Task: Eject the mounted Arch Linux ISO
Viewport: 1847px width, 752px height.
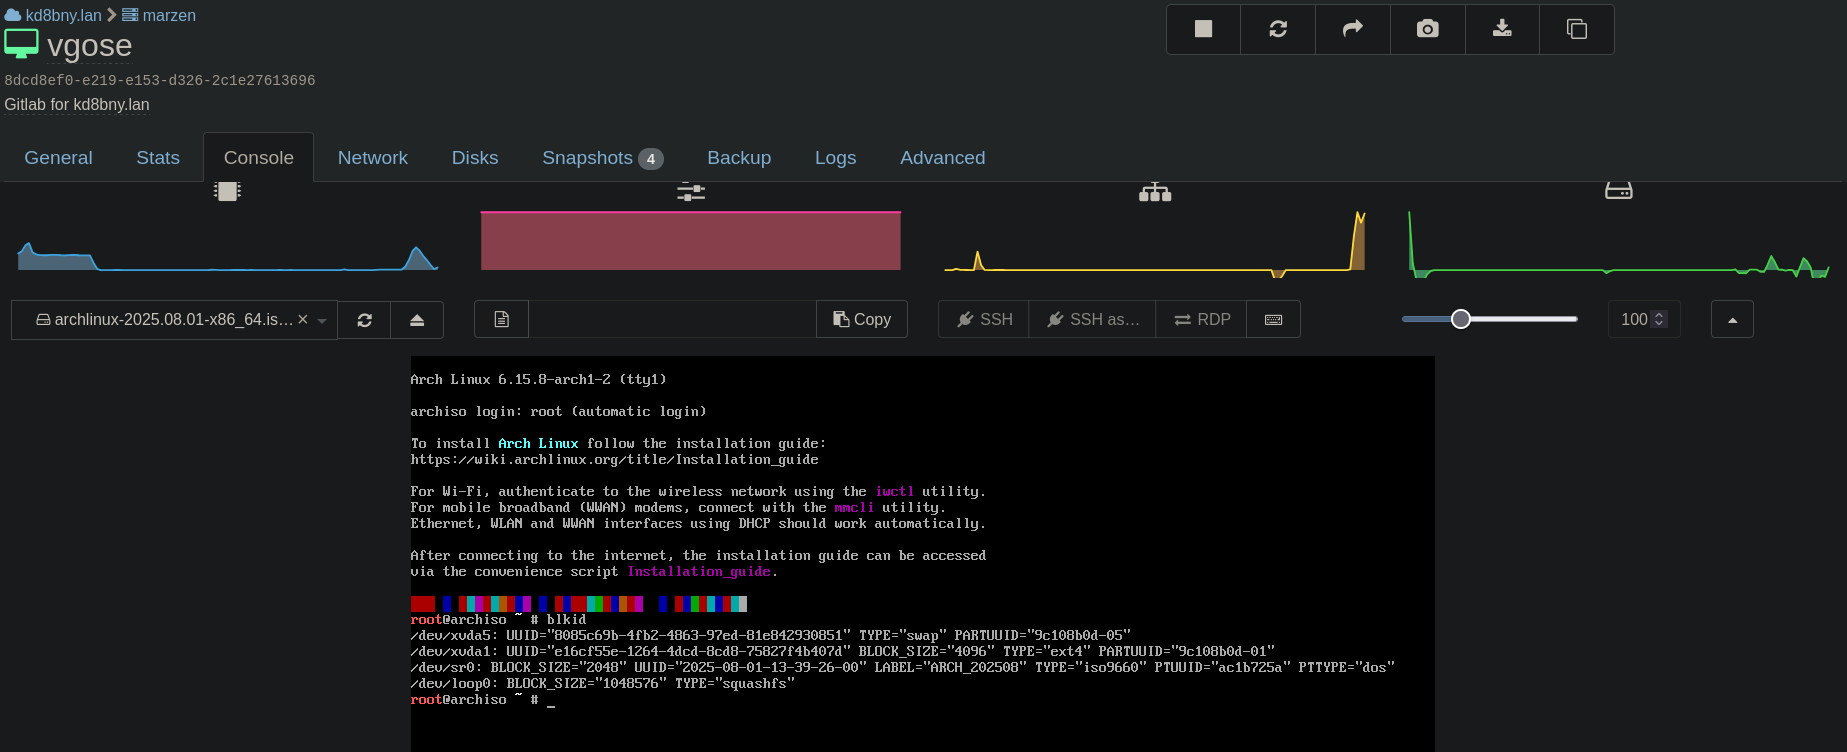Action: (417, 320)
